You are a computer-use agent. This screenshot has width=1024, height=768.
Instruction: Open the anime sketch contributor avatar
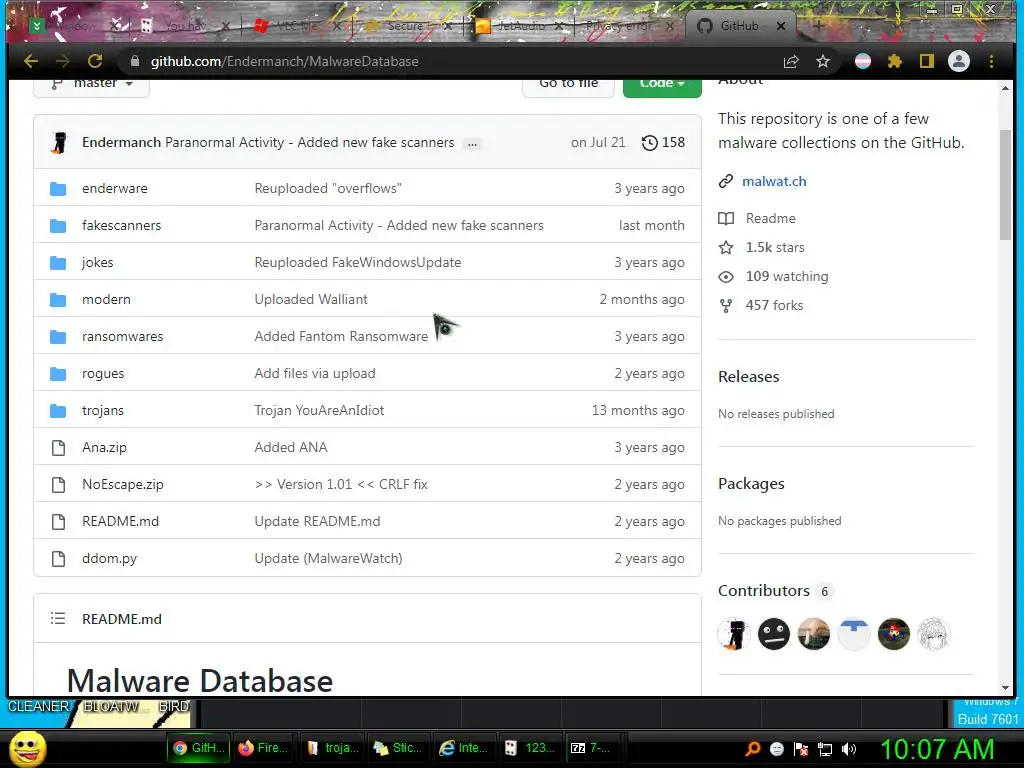[x=933, y=634]
